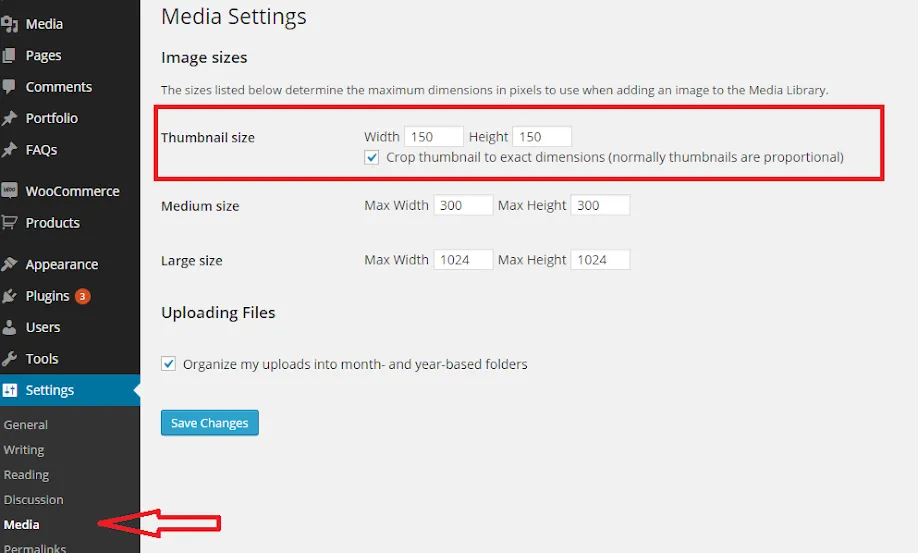918x553 pixels.
Task: Click the 'Crop thumbnail to exact dimensions' label text
Action: [x=615, y=157]
